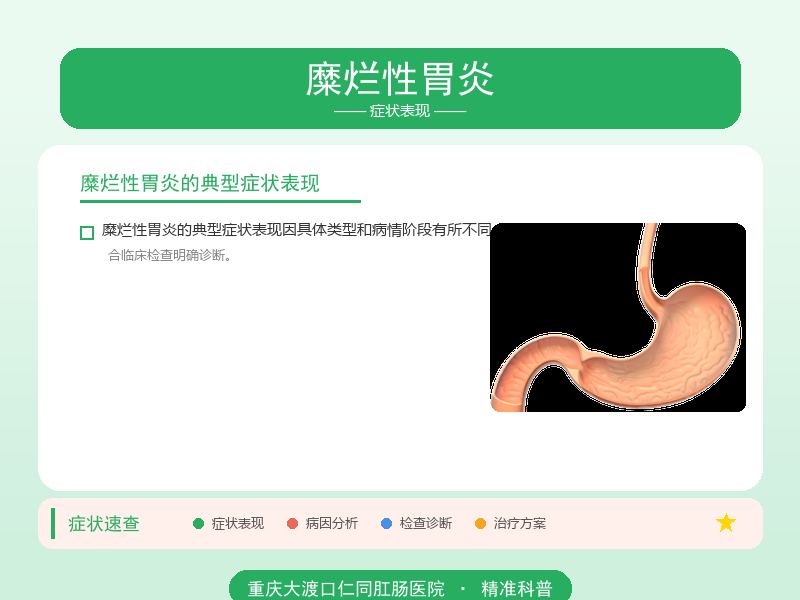Click the yellow star icon
Screen dimensions: 800x600
pyautogui.click(x=726, y=523)
